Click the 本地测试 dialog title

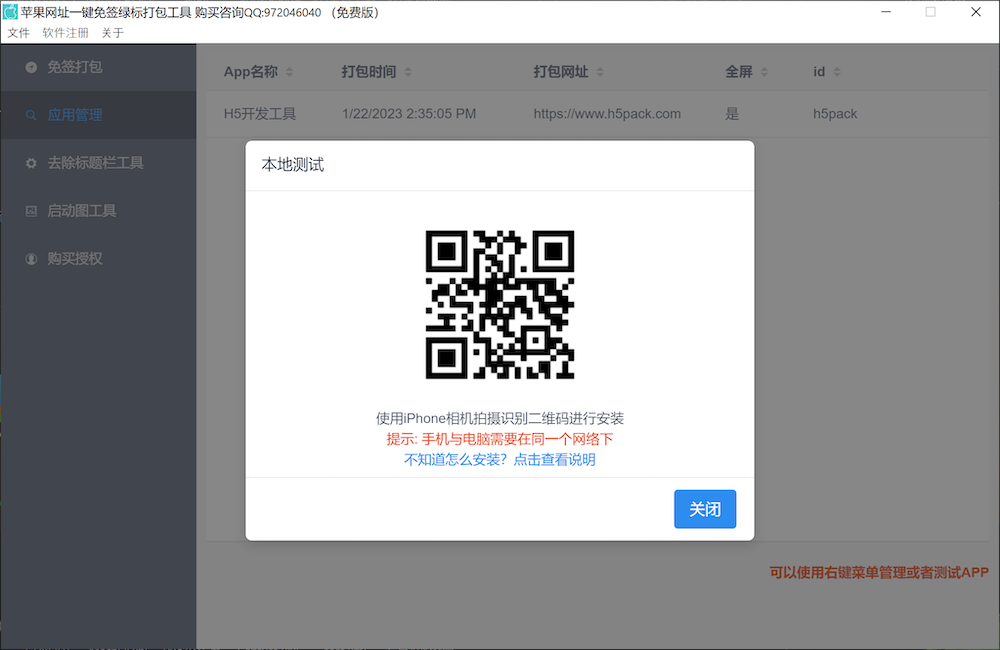[x=293, y=165]
